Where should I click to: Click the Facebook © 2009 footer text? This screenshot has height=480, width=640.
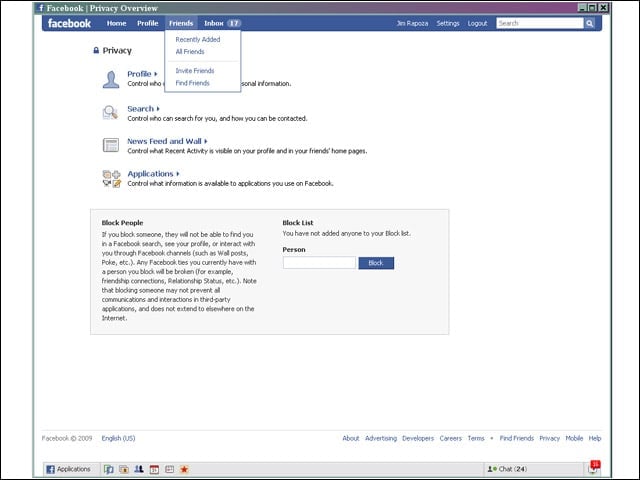pyautogui.click(x=67, y=438)
